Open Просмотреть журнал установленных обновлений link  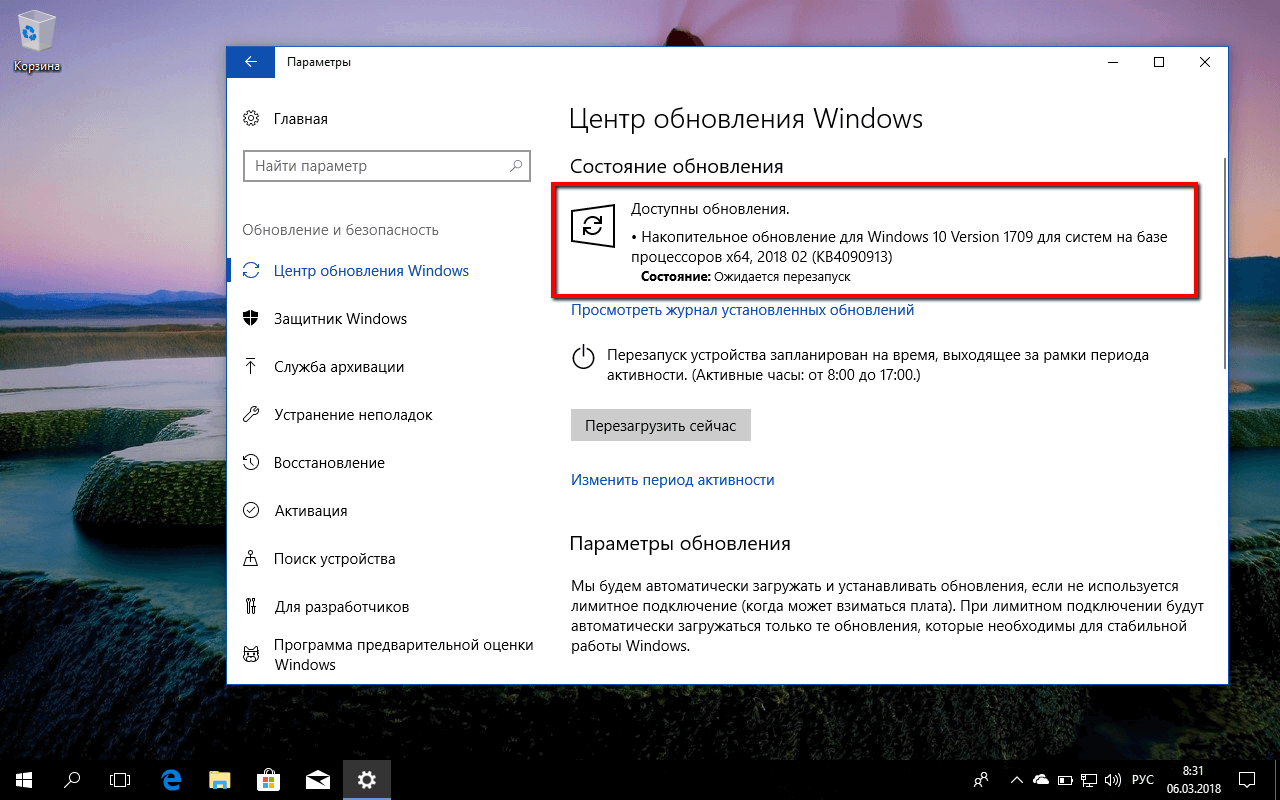click(741, 310)
